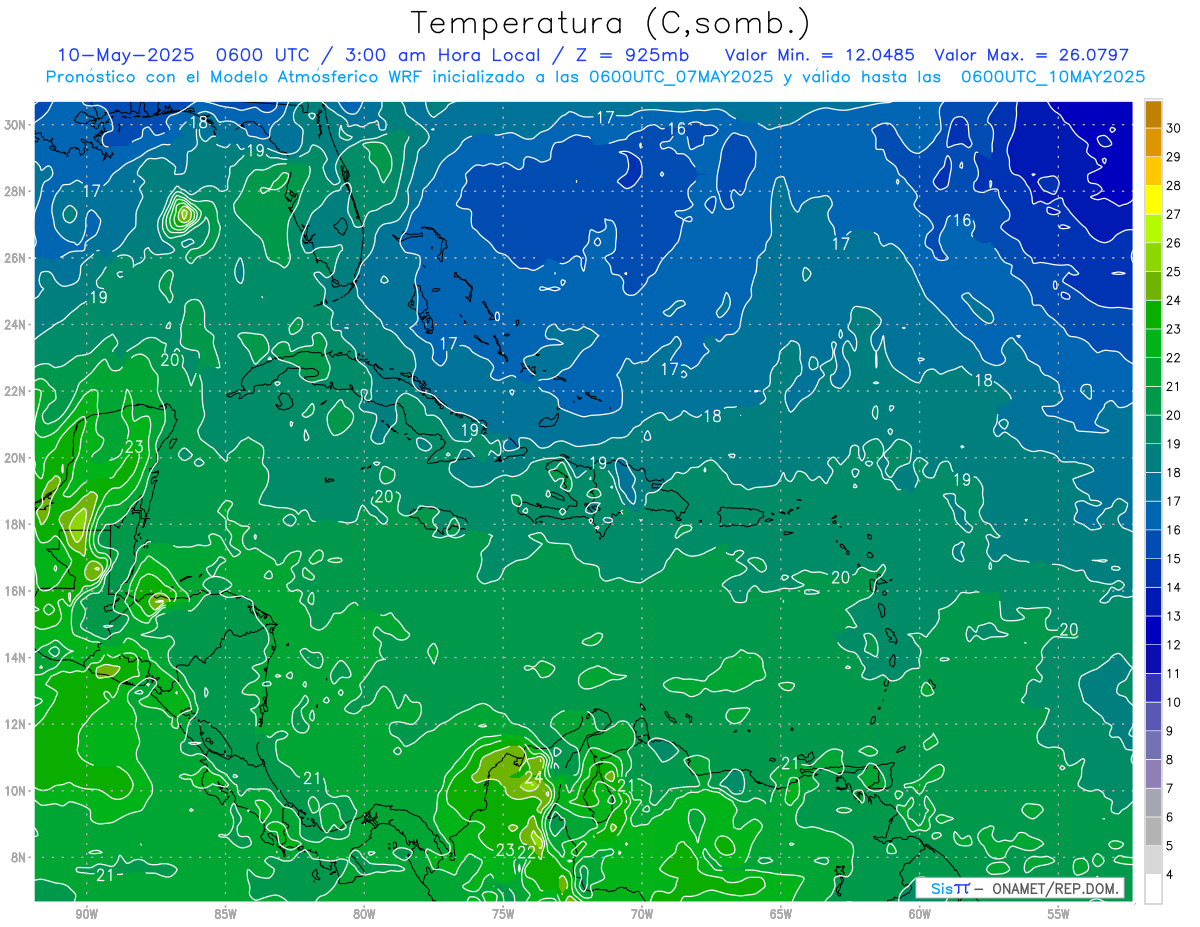Click the '30' label on the color scale
The width and height of the screenshot is (1200, 927).
coord(1173,129)
